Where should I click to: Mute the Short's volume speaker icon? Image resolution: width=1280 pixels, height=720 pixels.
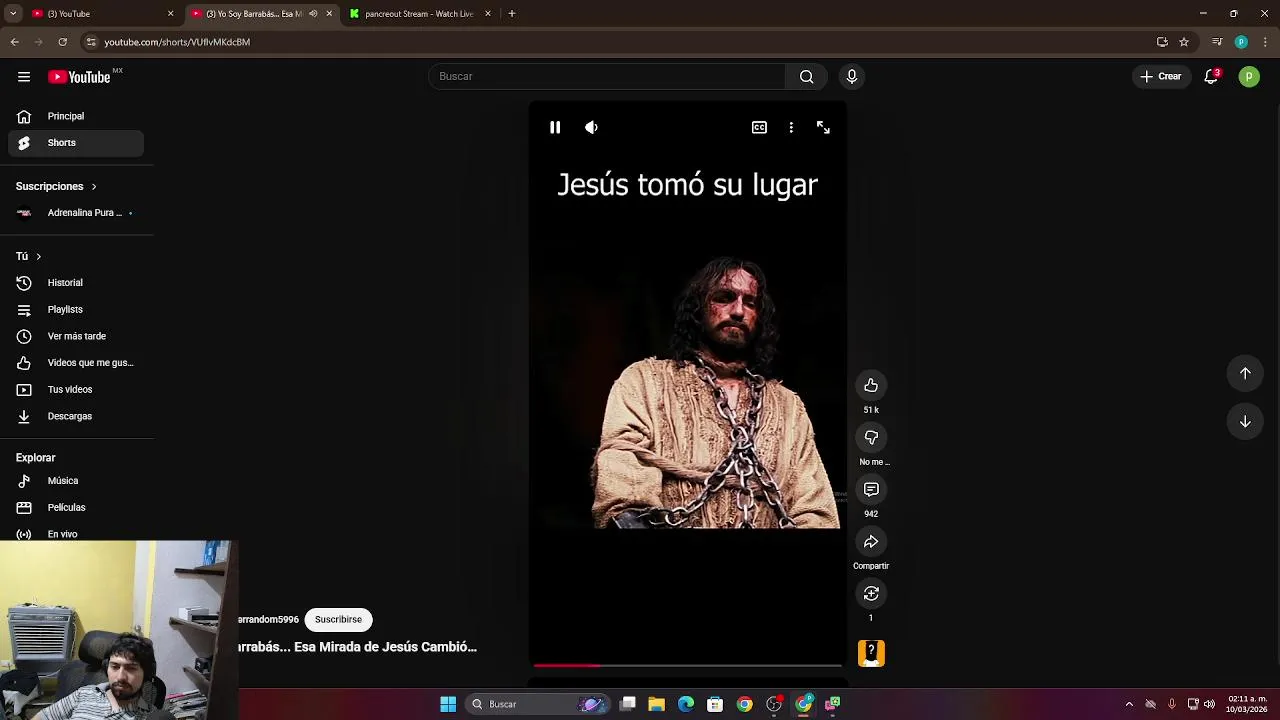(x=591, y=127)
